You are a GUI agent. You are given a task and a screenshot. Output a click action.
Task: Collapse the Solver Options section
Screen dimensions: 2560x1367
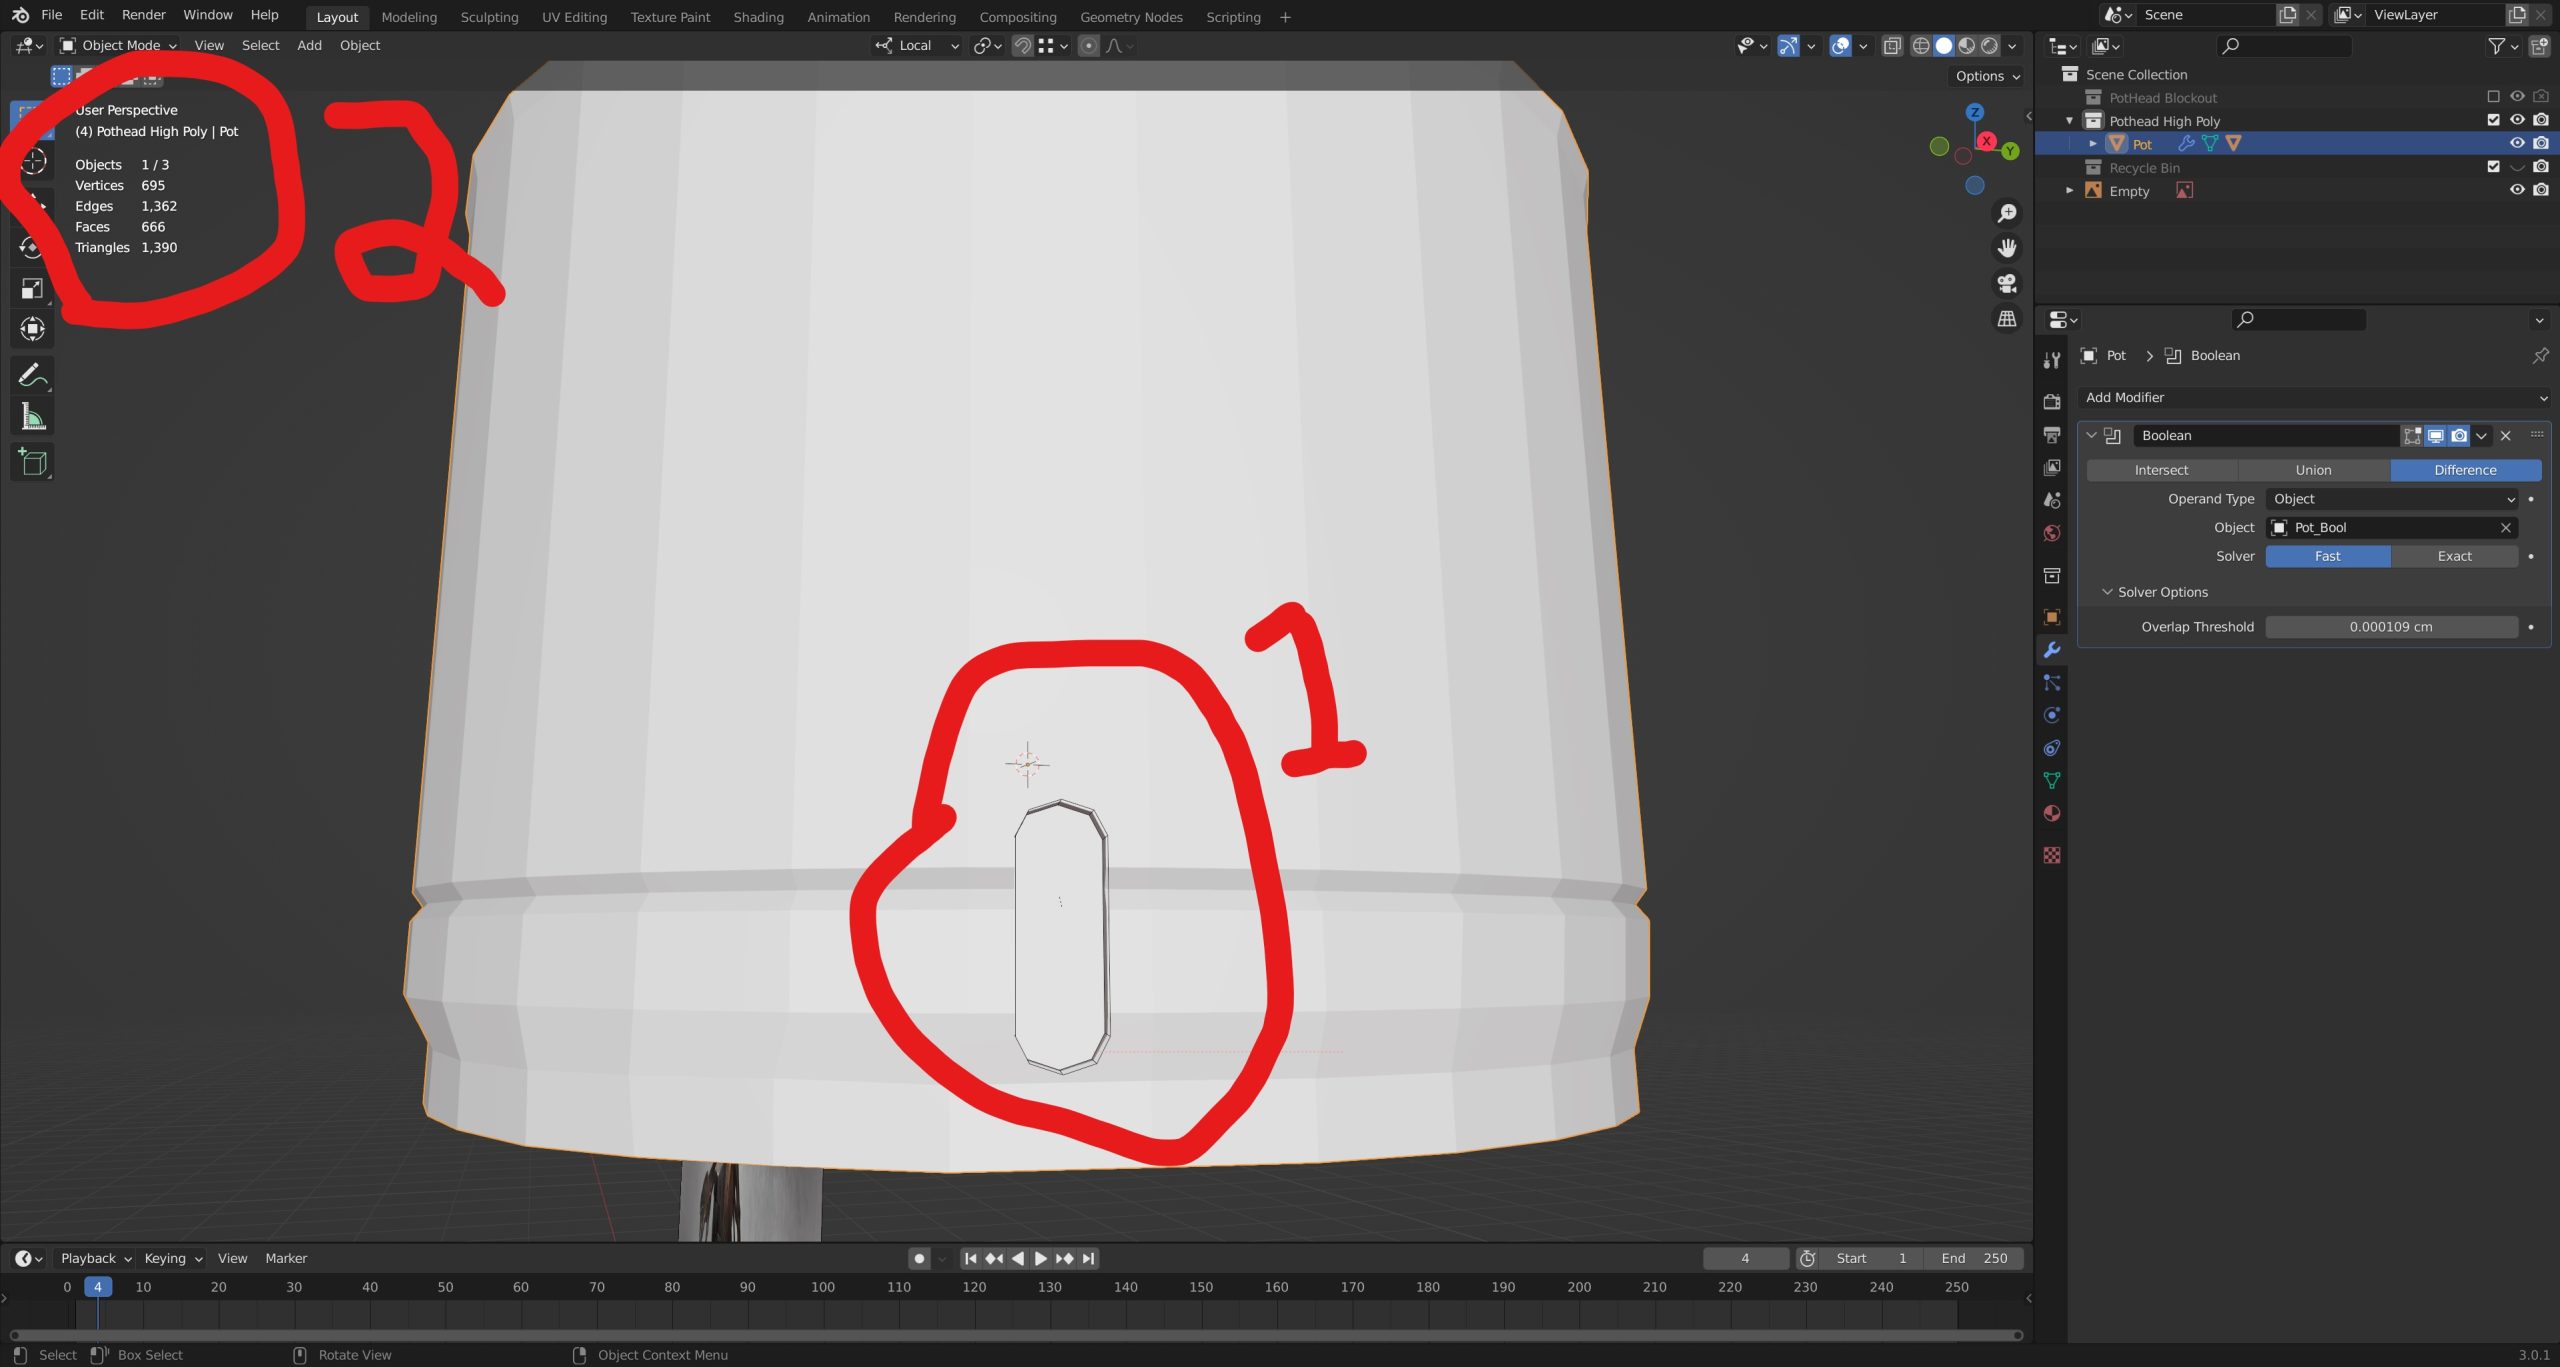[2107, 592]
